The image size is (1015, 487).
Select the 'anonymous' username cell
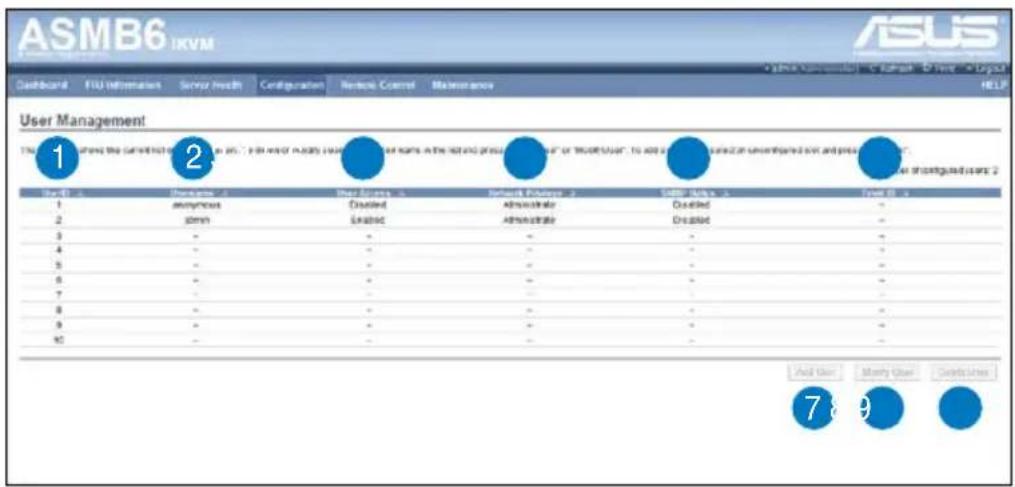pos(197,205)
